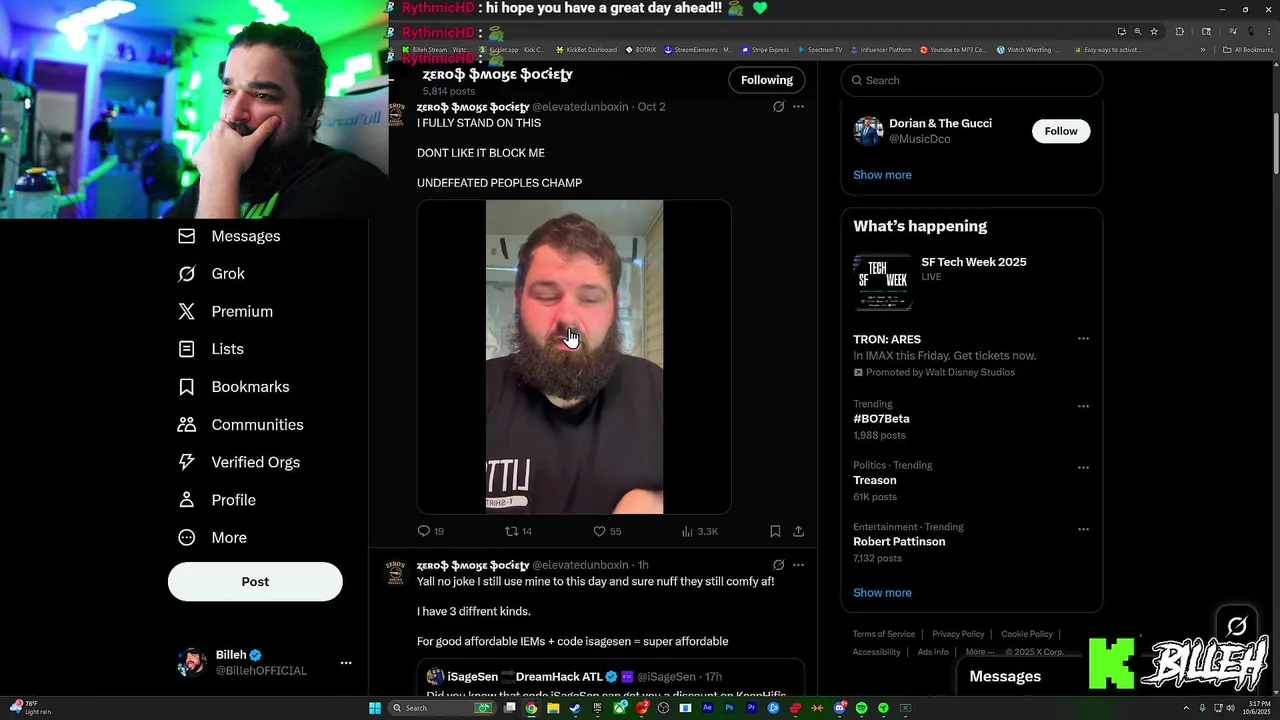The height and width of the screenshot is (720, 1280).
Task: Click the Grok icon on Oct 2 post
Action: pyautogui.click(x=778, y=106)
